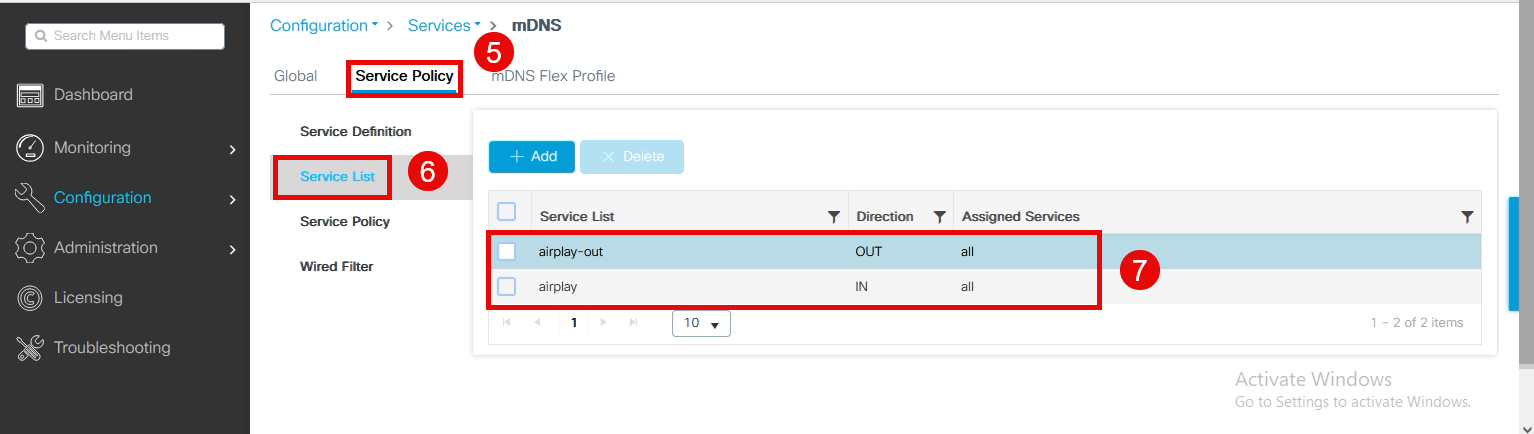Click the Troubleshooting tools icon
This screenshot has height=434, width=1534.
(x=30, y=348)
